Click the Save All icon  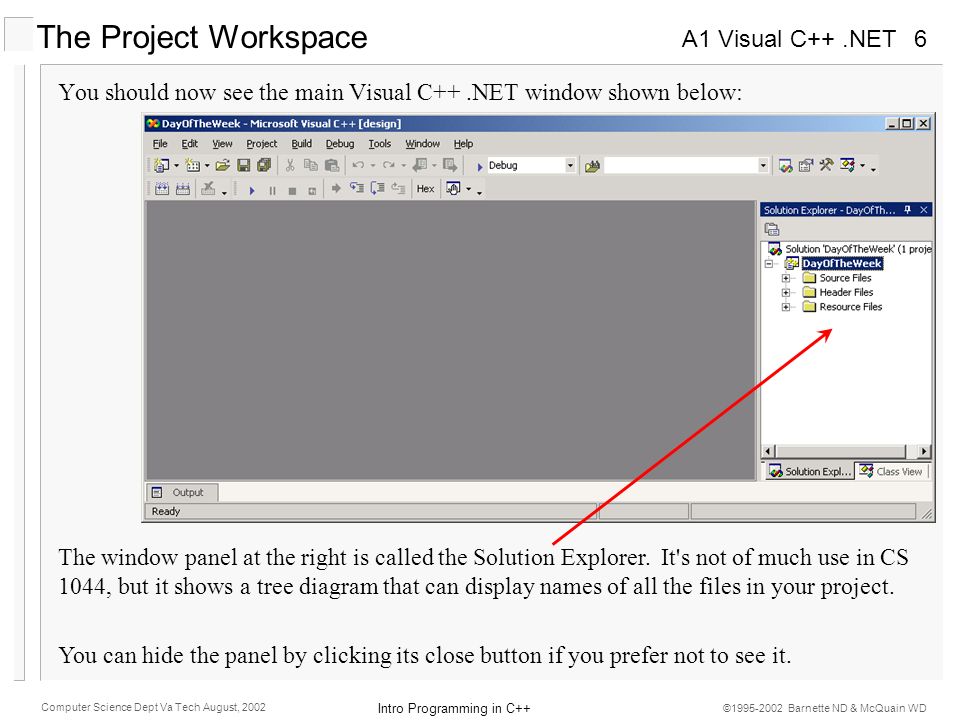pyautogui.click(x=264, y=165)
